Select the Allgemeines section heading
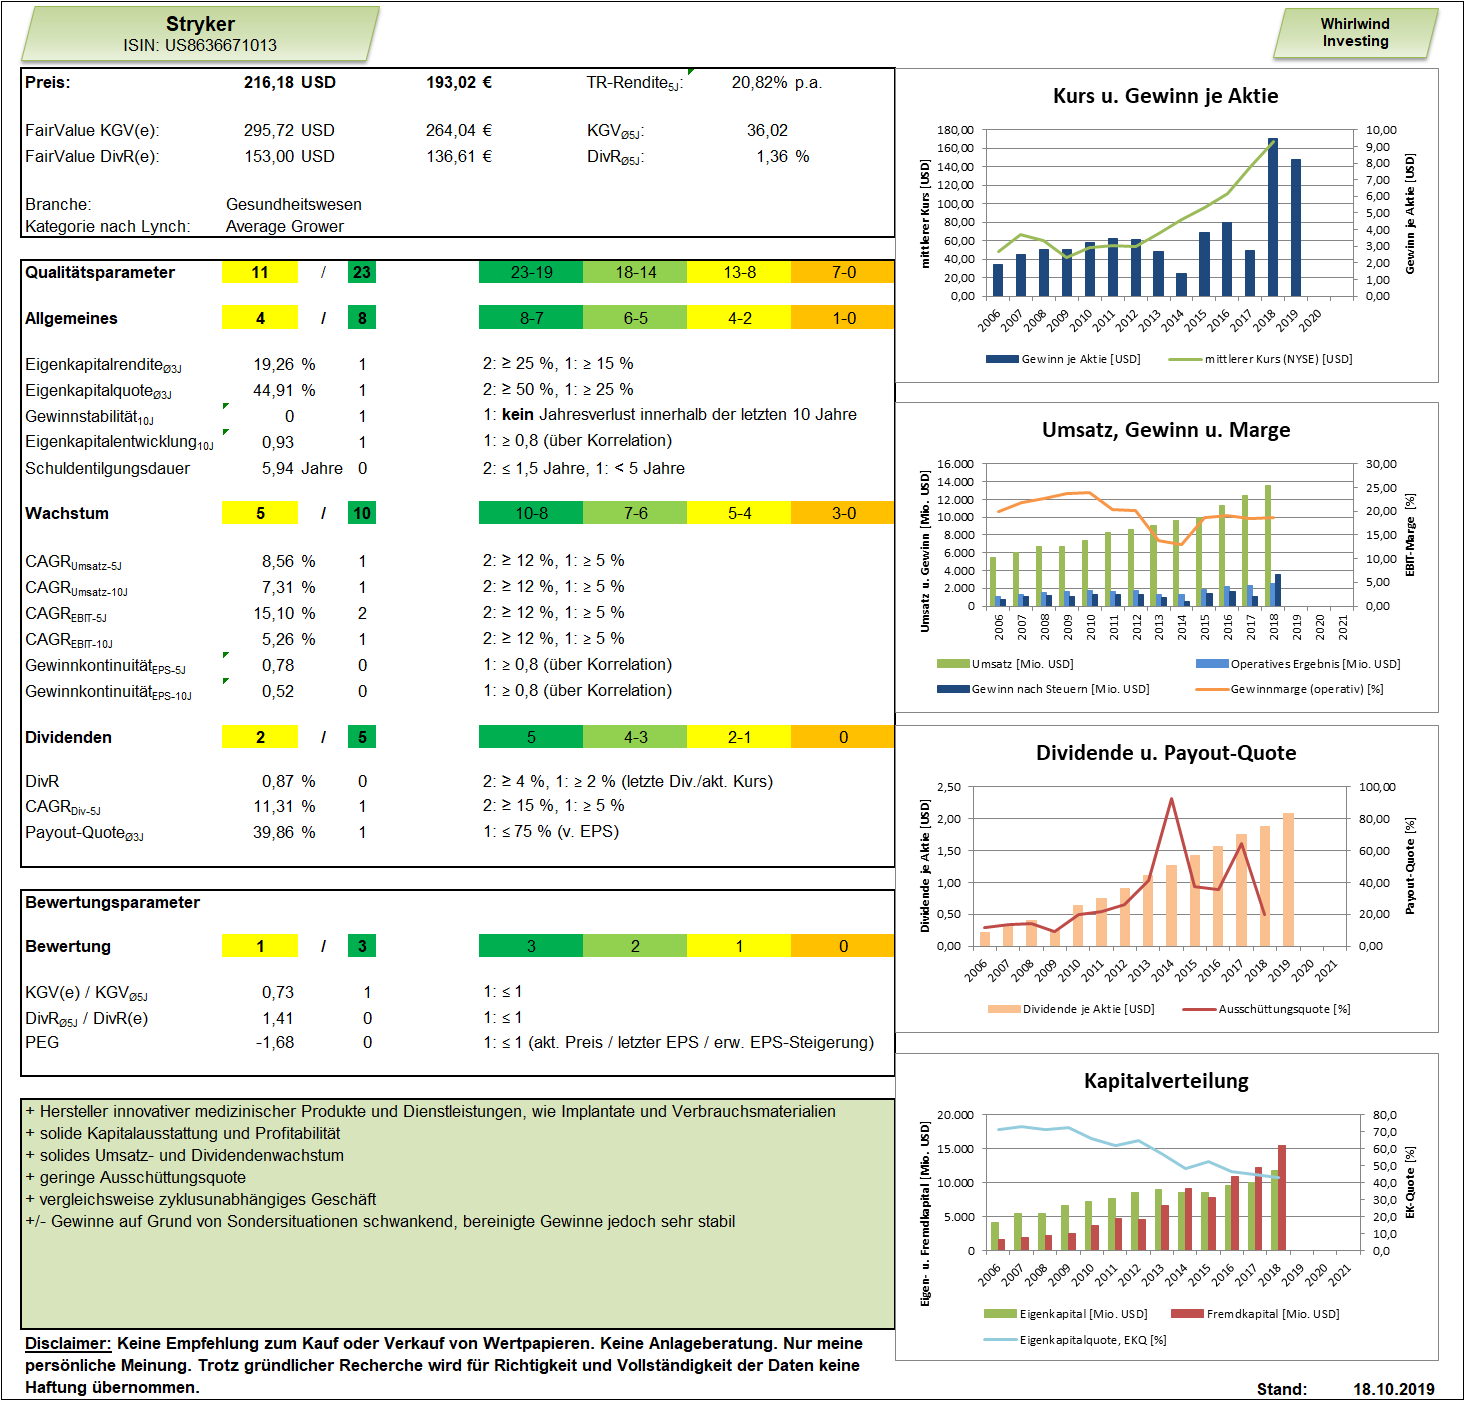1465x1401 pixels. [x=71, y=318]
